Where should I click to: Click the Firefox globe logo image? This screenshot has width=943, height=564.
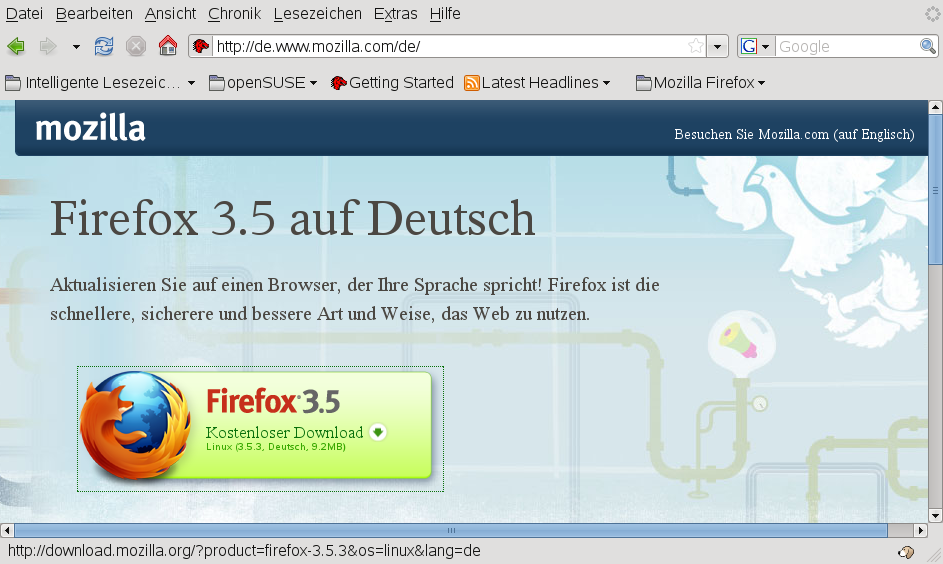click(x=135, y=426)
